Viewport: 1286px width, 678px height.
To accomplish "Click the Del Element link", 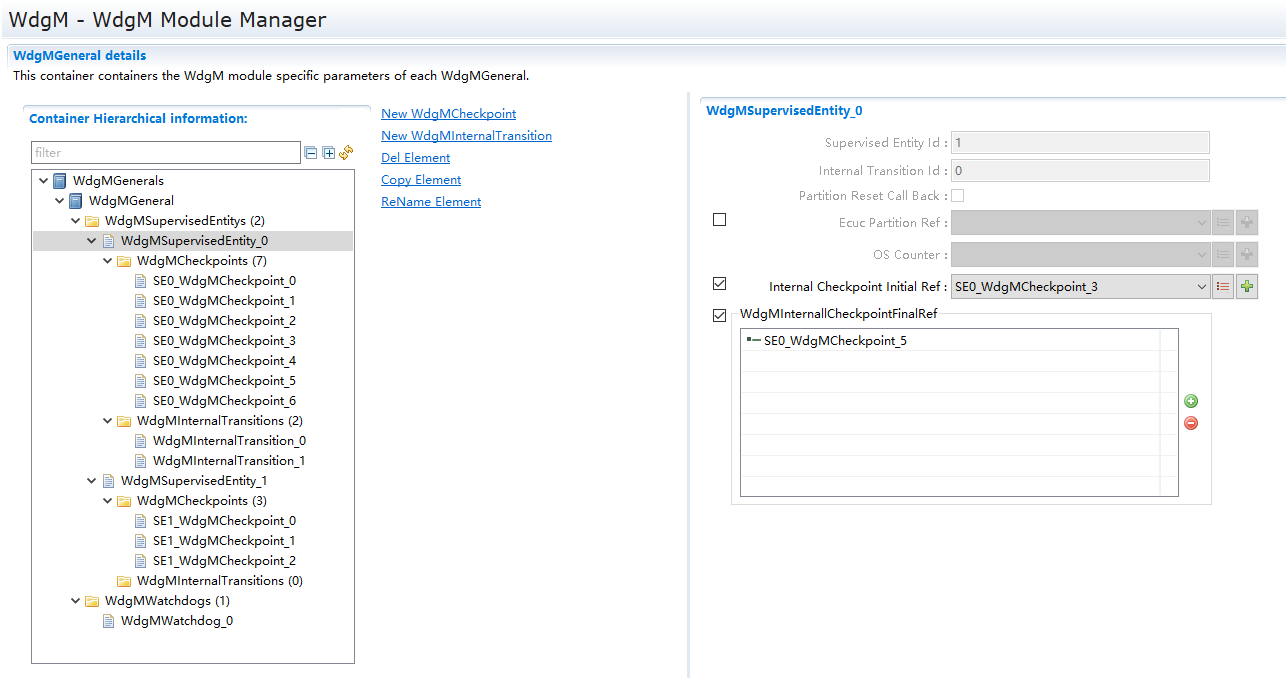I will click(x=415, y=158).
